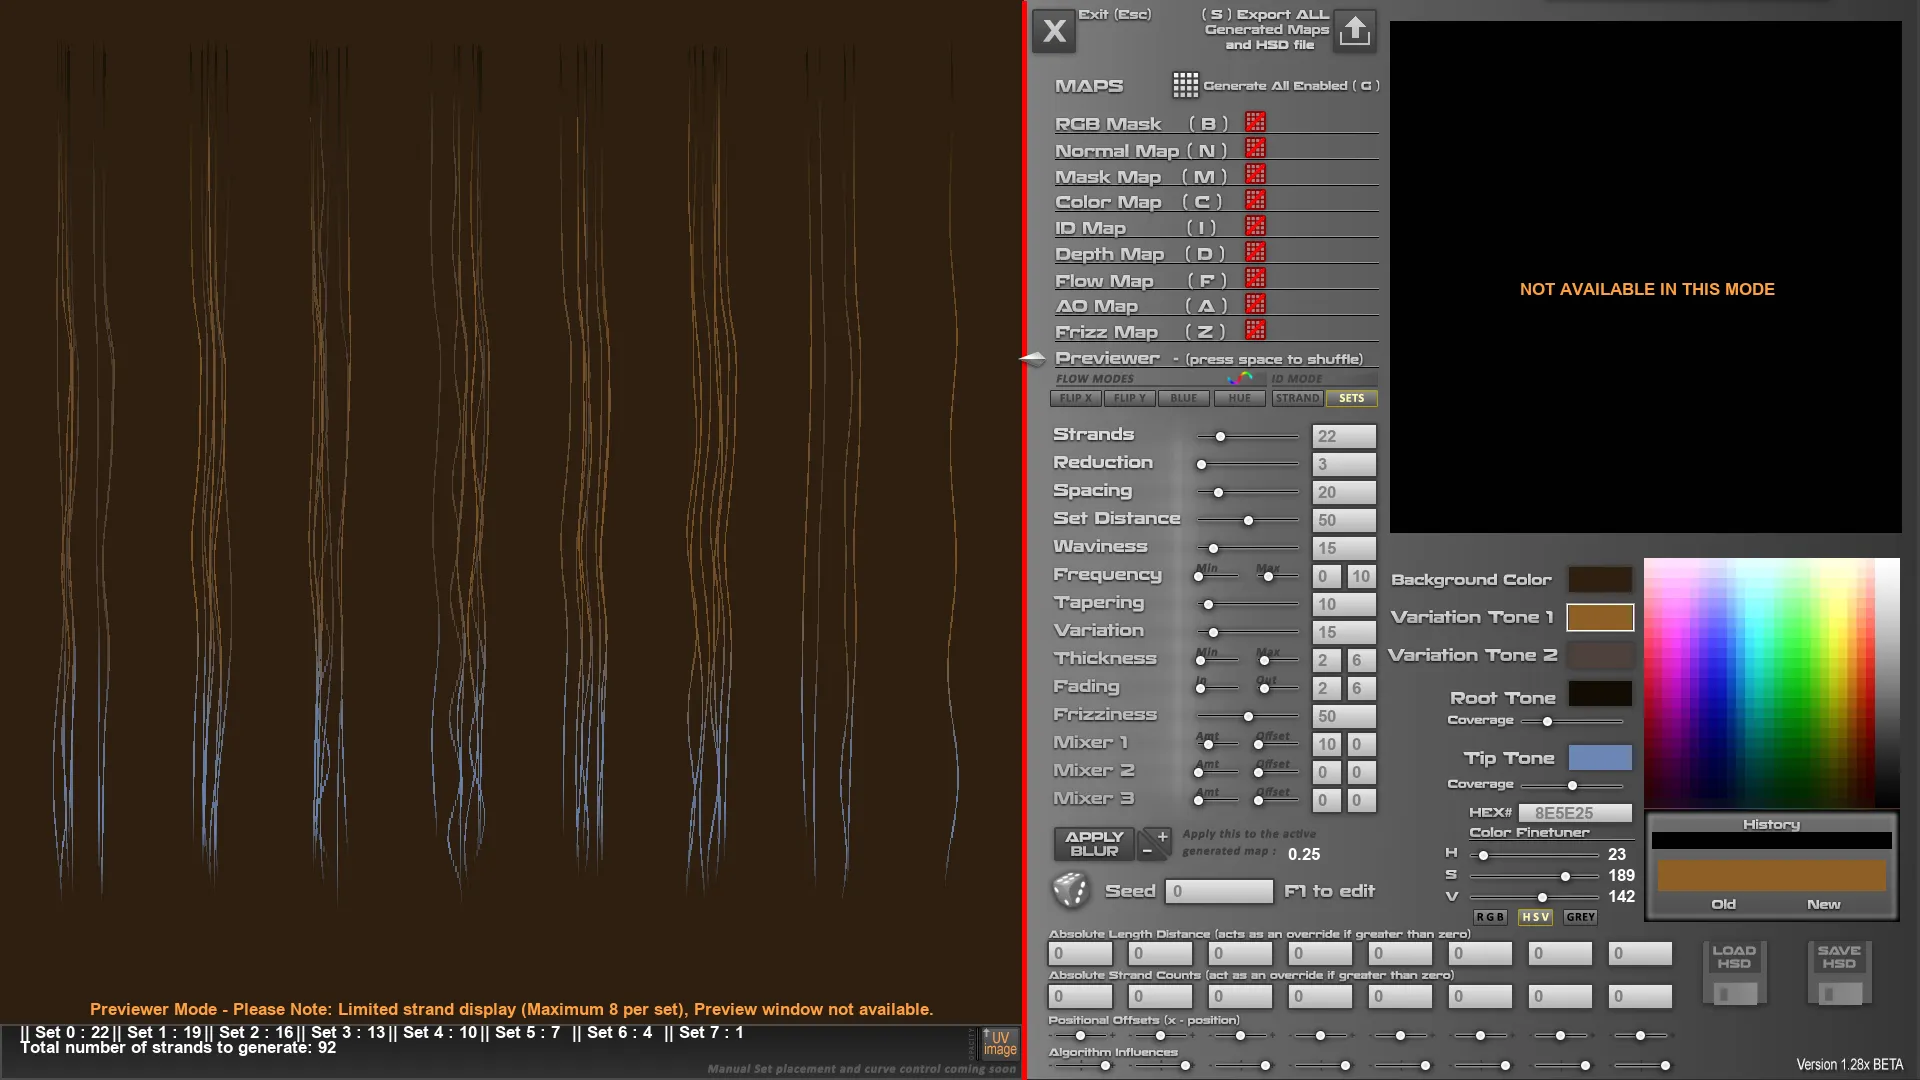This screenshot has height=1080, width=1920.
Task: Click the Strands slider track
Action: tap(1250, 437)
